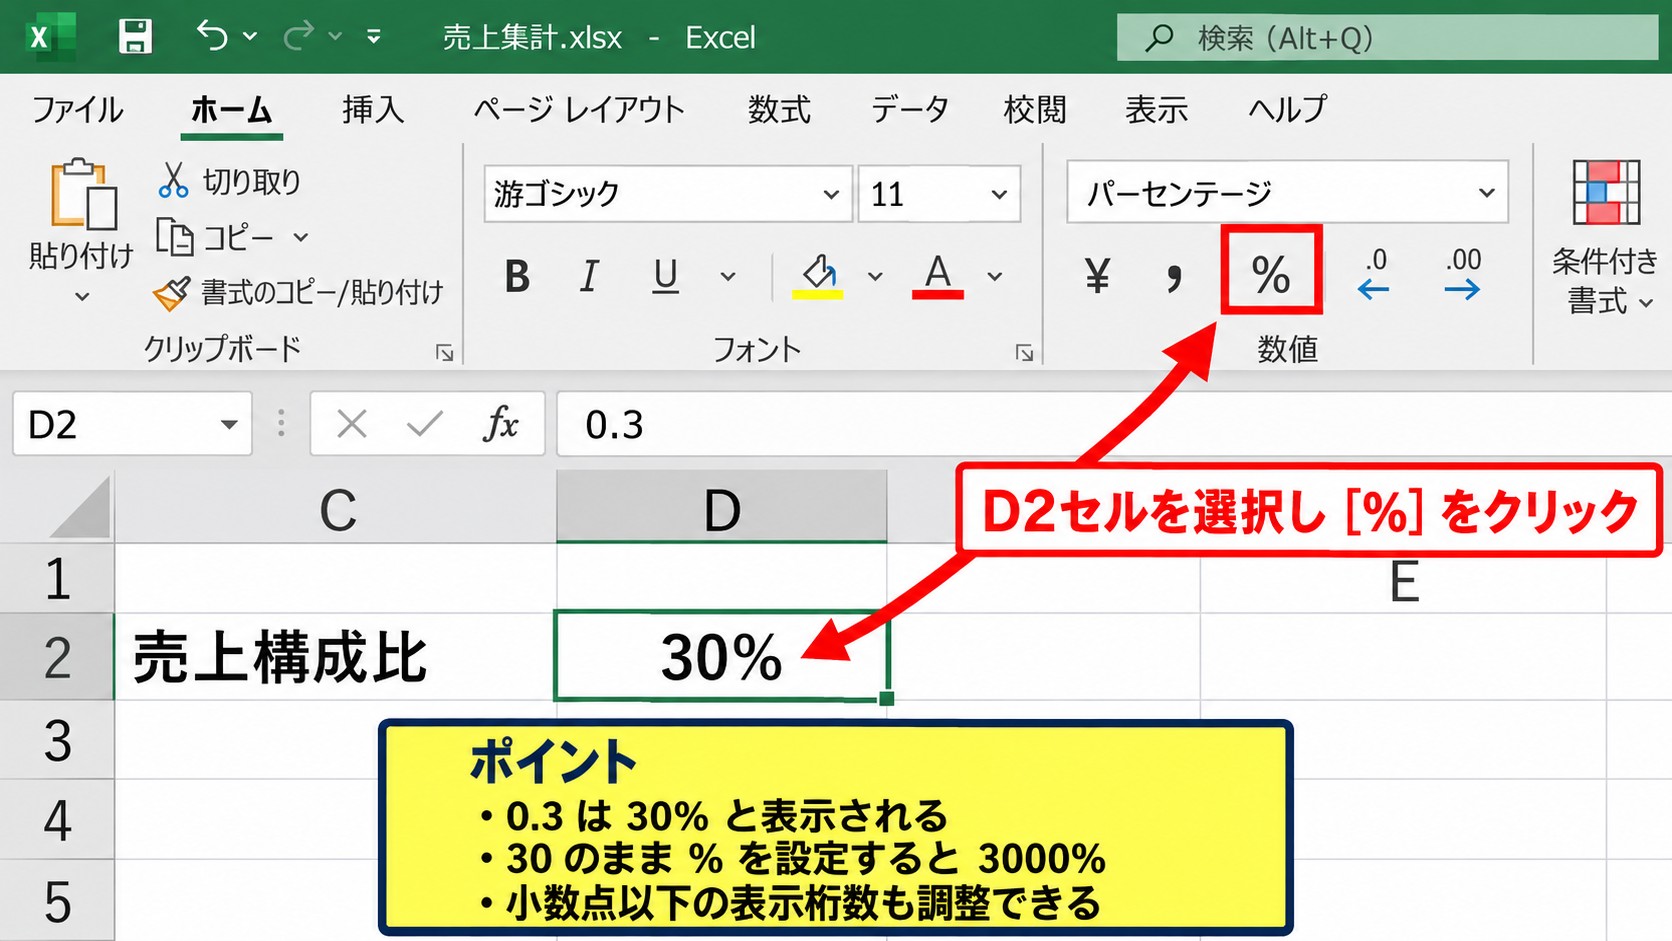Image resolution: width=1672 pixels, height=941 pixels.
Task: Click the Undo arrow icon
Action: 212,36
